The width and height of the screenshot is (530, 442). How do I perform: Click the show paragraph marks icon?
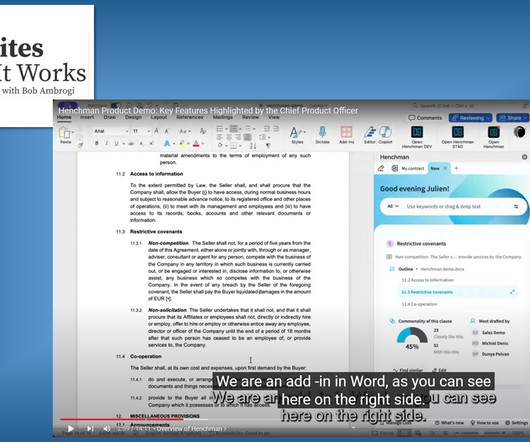coord(268,146)
